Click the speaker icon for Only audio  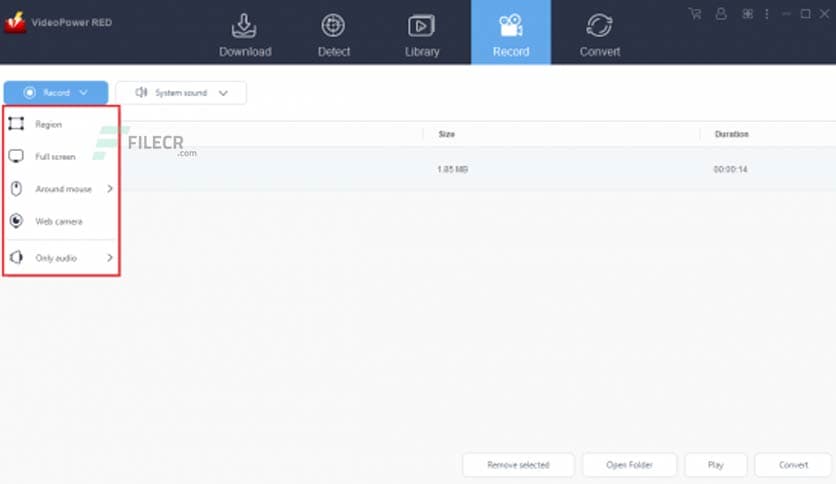[16, 257]
